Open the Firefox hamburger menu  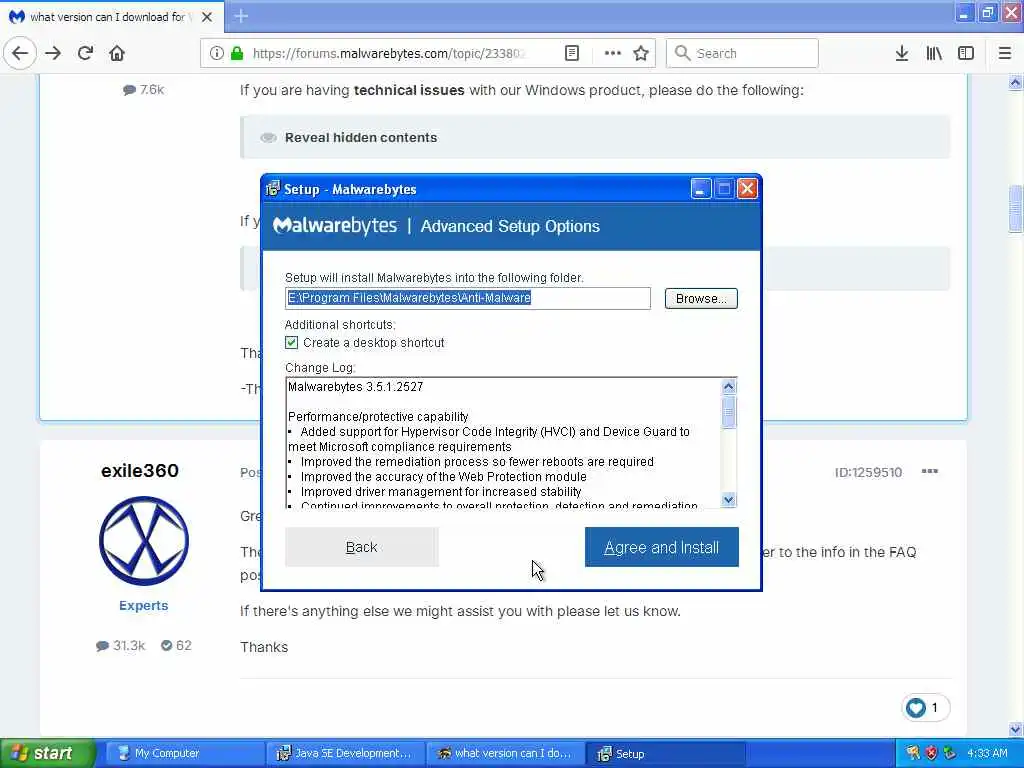click(x=1004, y=53)
